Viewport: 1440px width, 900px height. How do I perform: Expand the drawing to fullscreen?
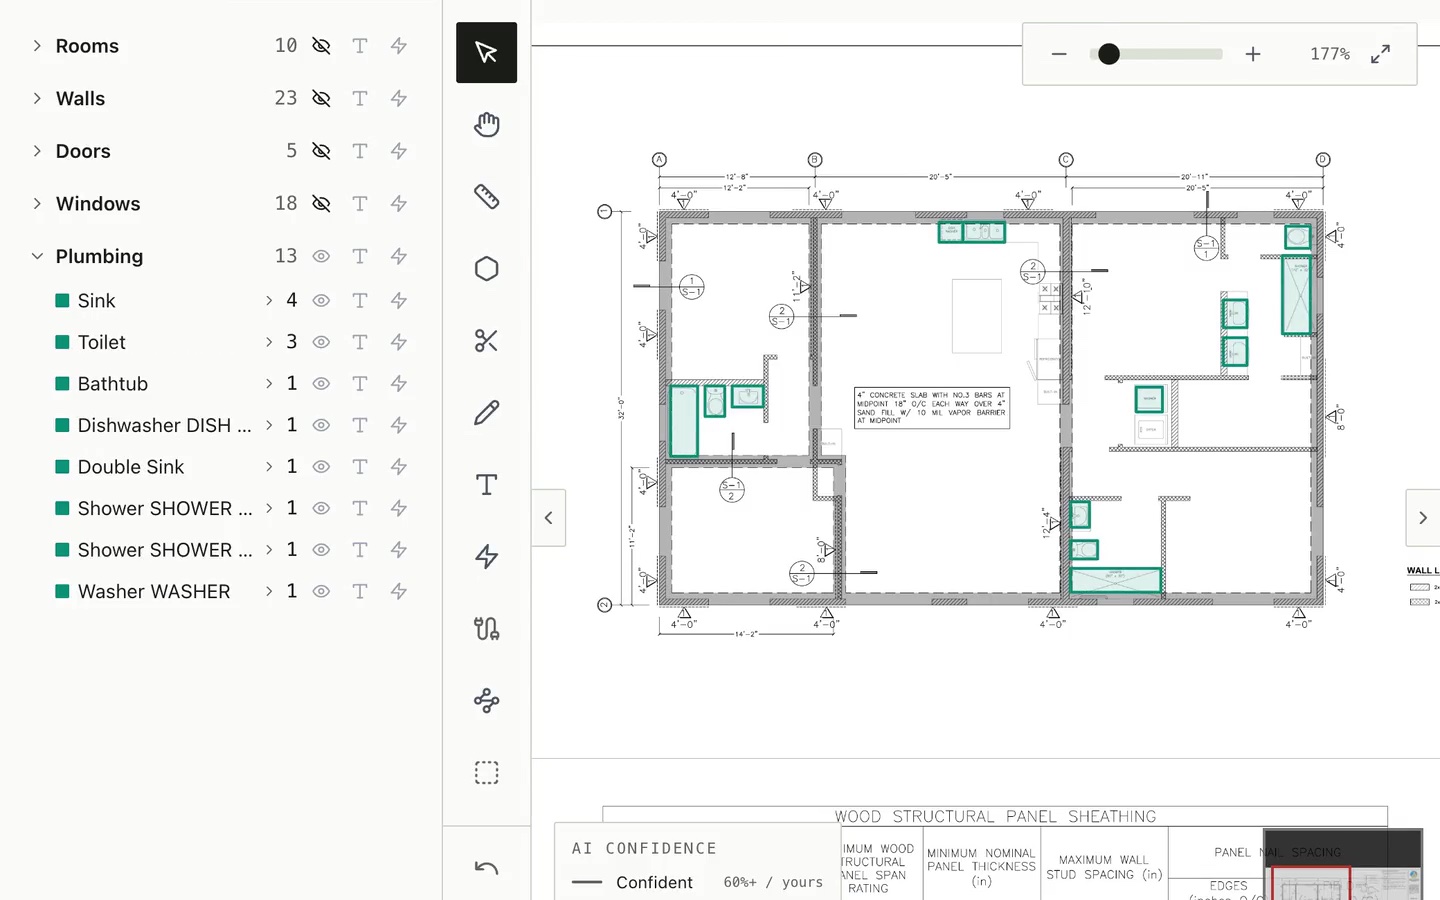click(x=1380, y=54)
